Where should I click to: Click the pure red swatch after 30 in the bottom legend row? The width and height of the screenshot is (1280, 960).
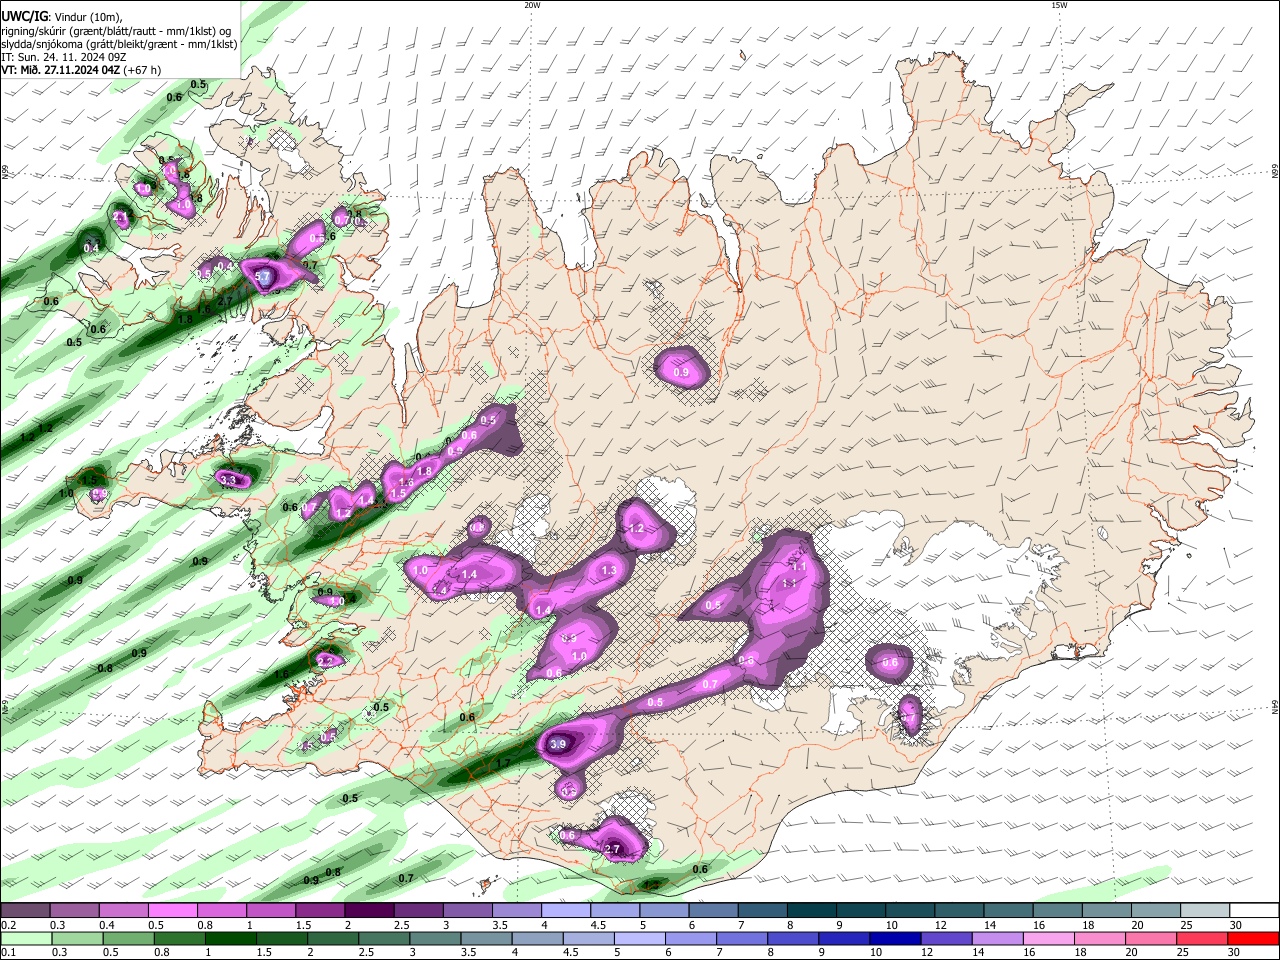(x=1255, y=938)
